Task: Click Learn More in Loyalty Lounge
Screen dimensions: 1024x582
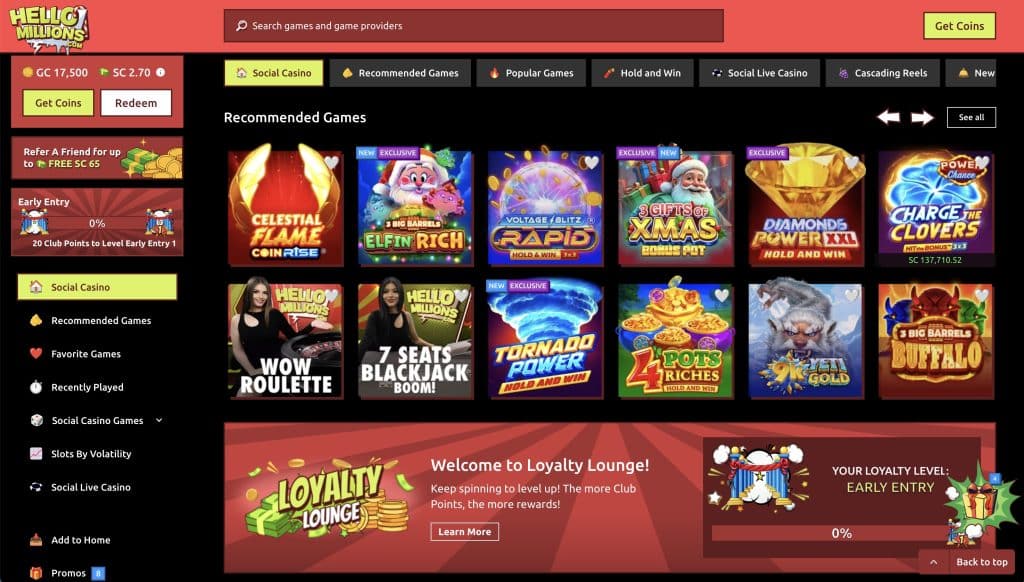Action: [x=464, y=532]
